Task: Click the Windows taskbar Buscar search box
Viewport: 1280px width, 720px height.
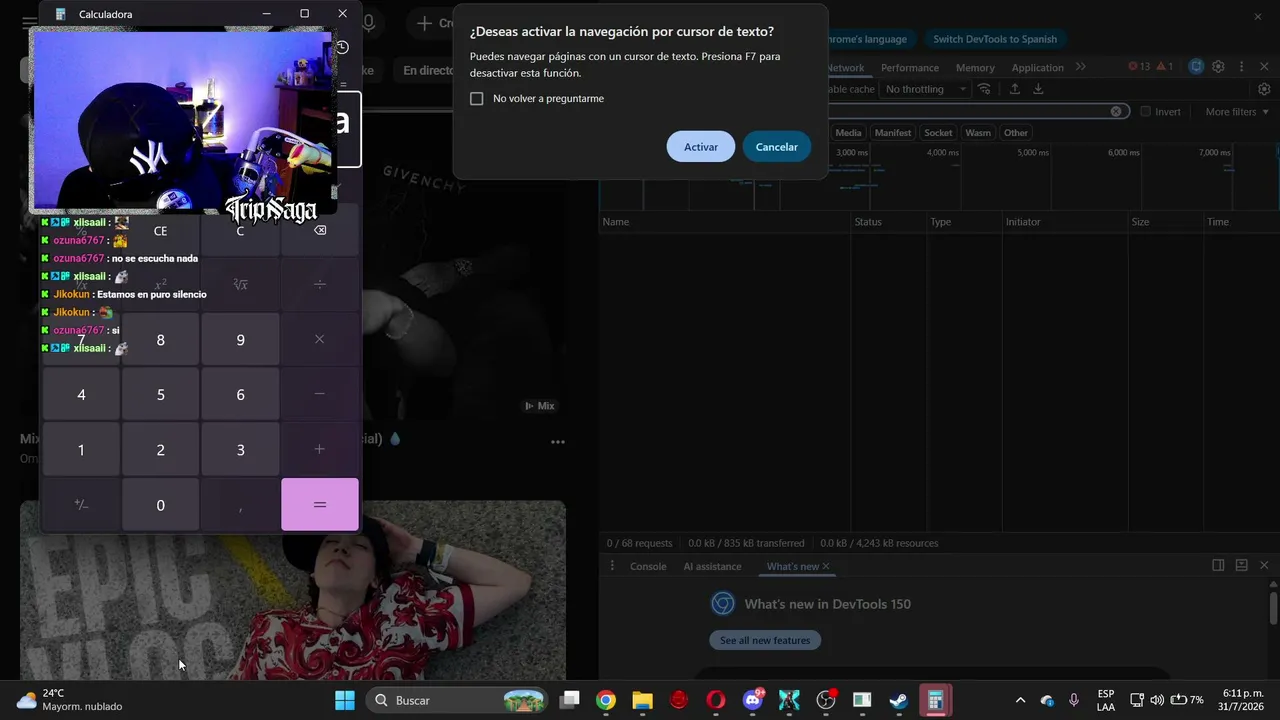Action: 457,700
